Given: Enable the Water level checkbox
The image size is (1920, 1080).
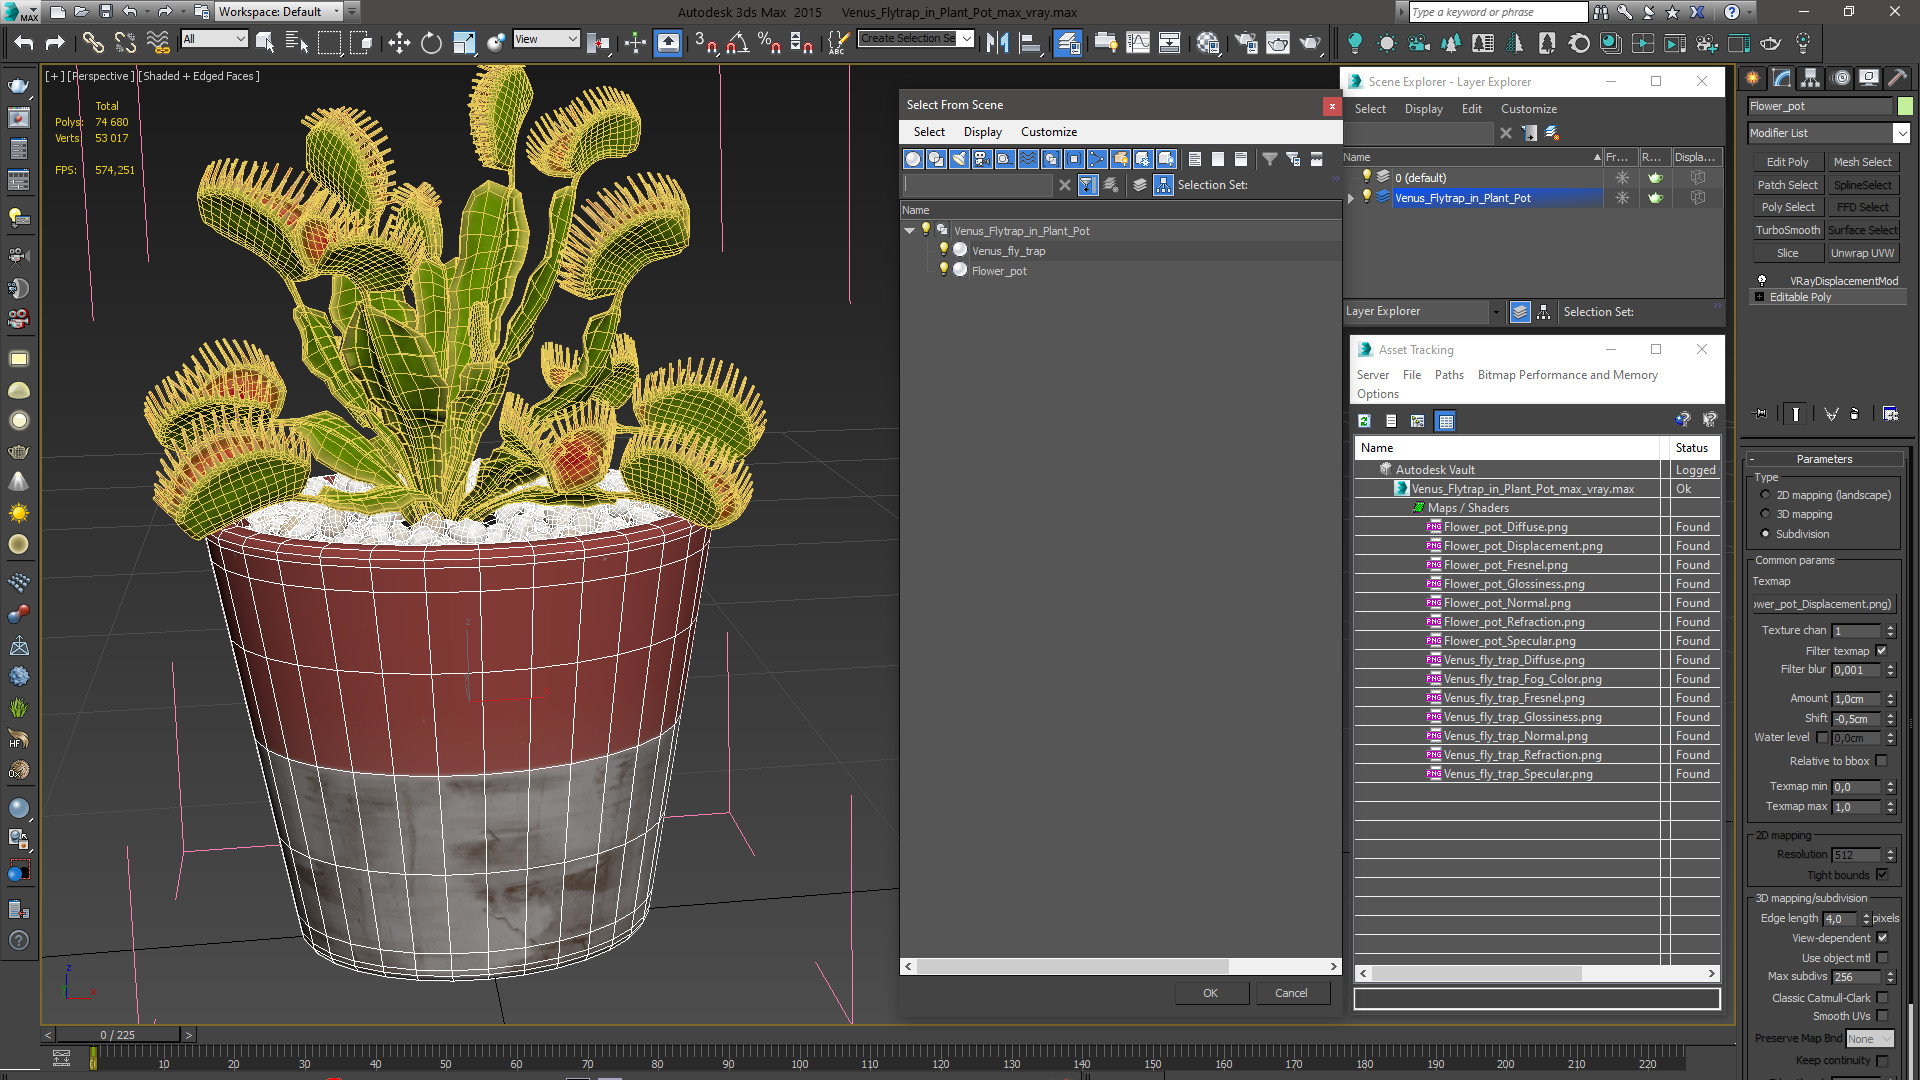Looking at the screenshot, I should coord(1822,738).
